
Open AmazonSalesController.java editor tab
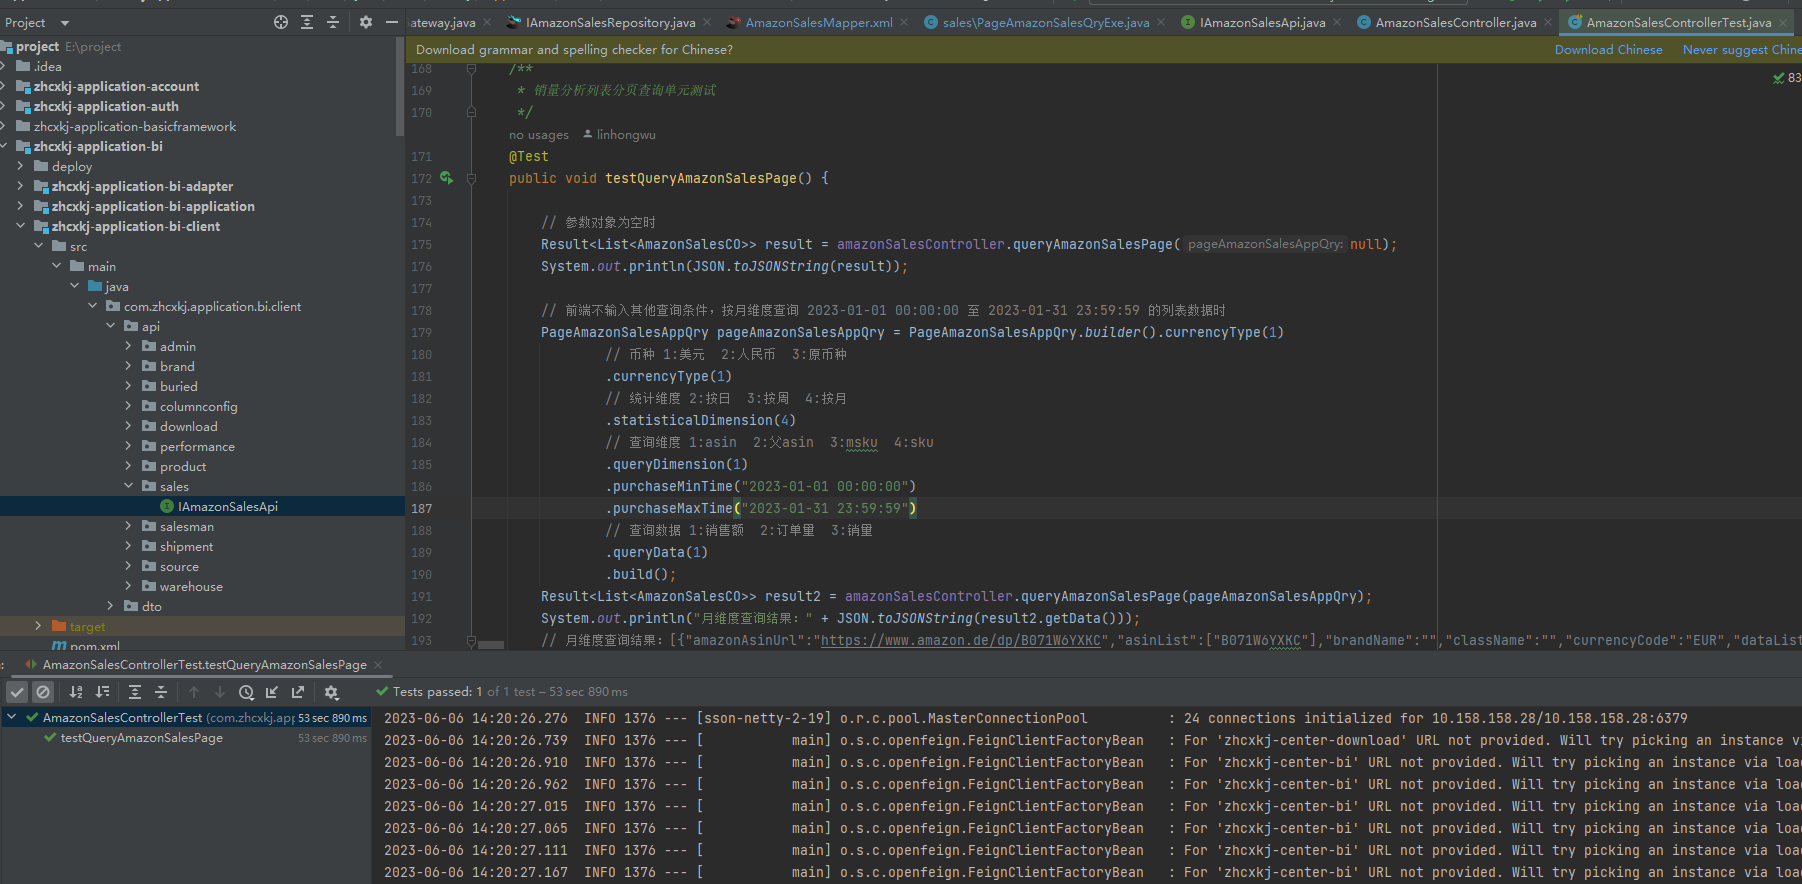[1455, 22]
